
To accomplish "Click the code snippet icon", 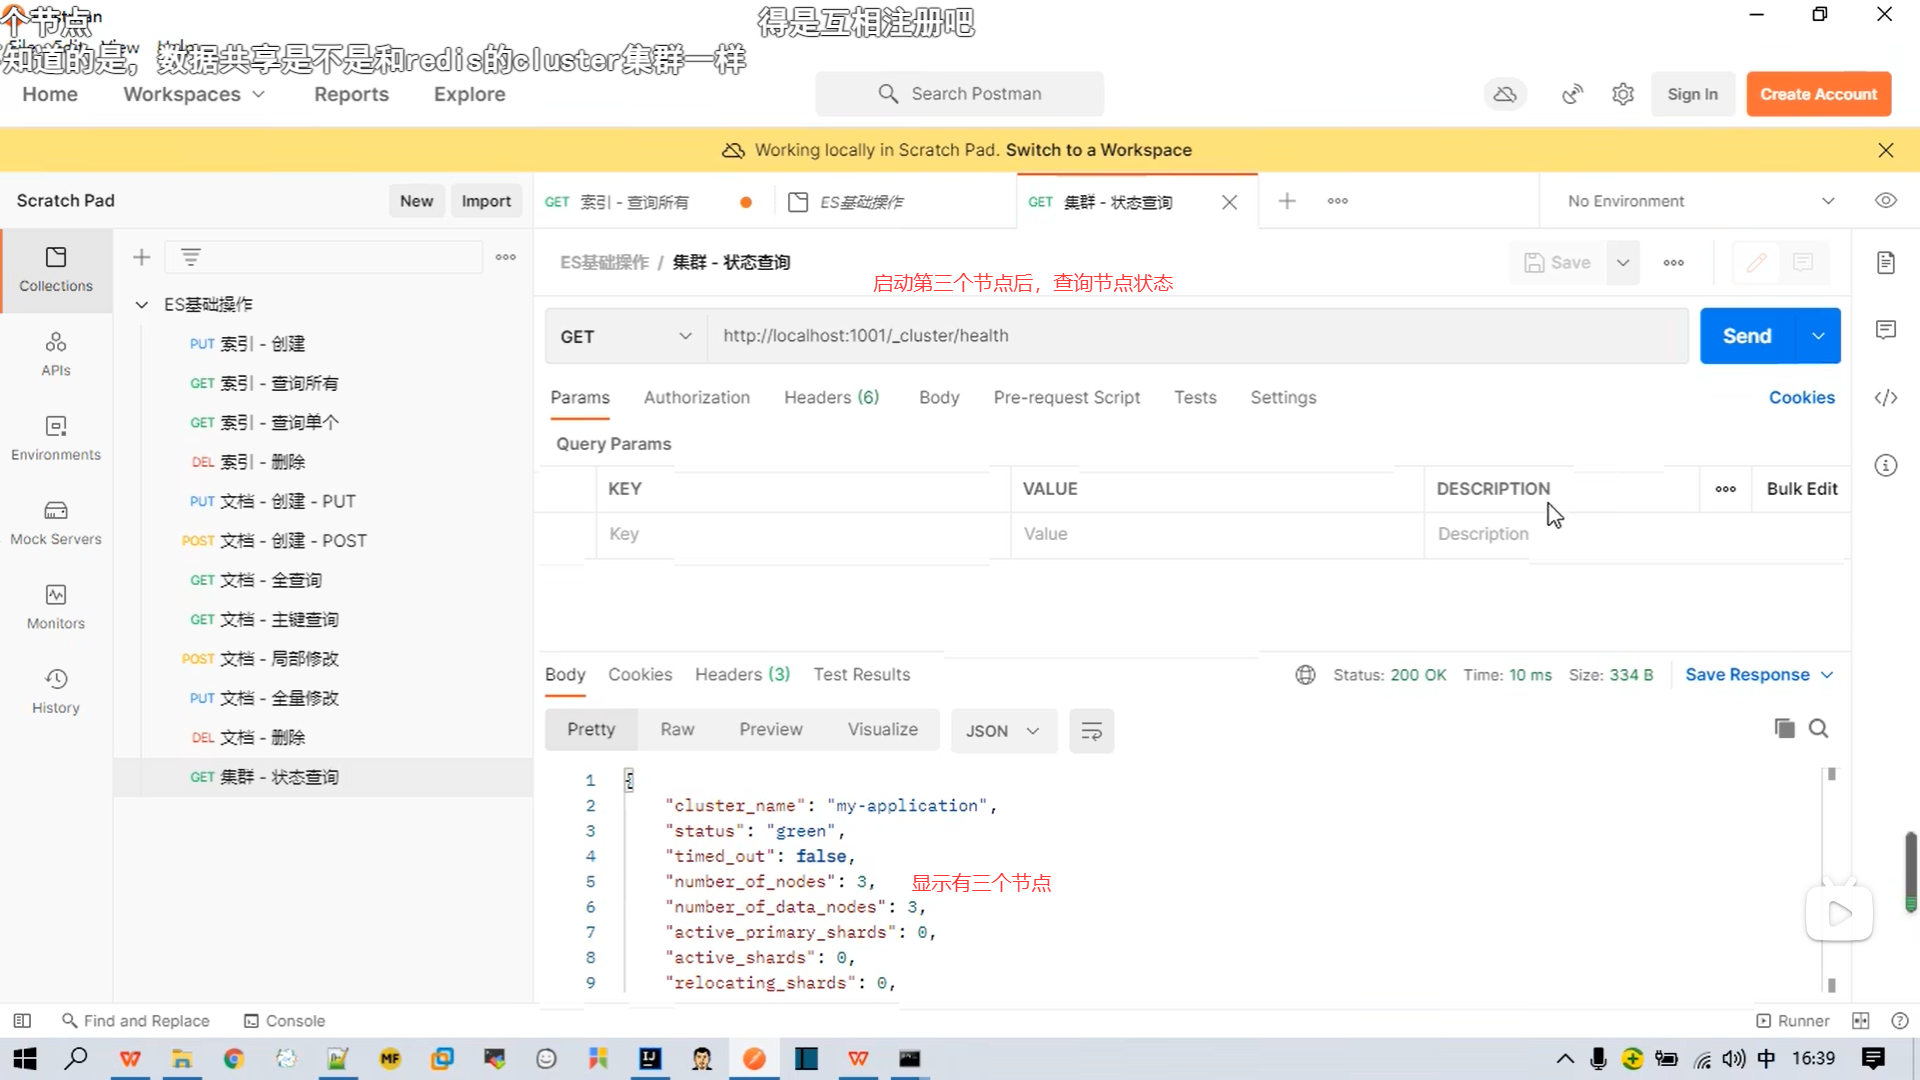I will point(1885,398).
